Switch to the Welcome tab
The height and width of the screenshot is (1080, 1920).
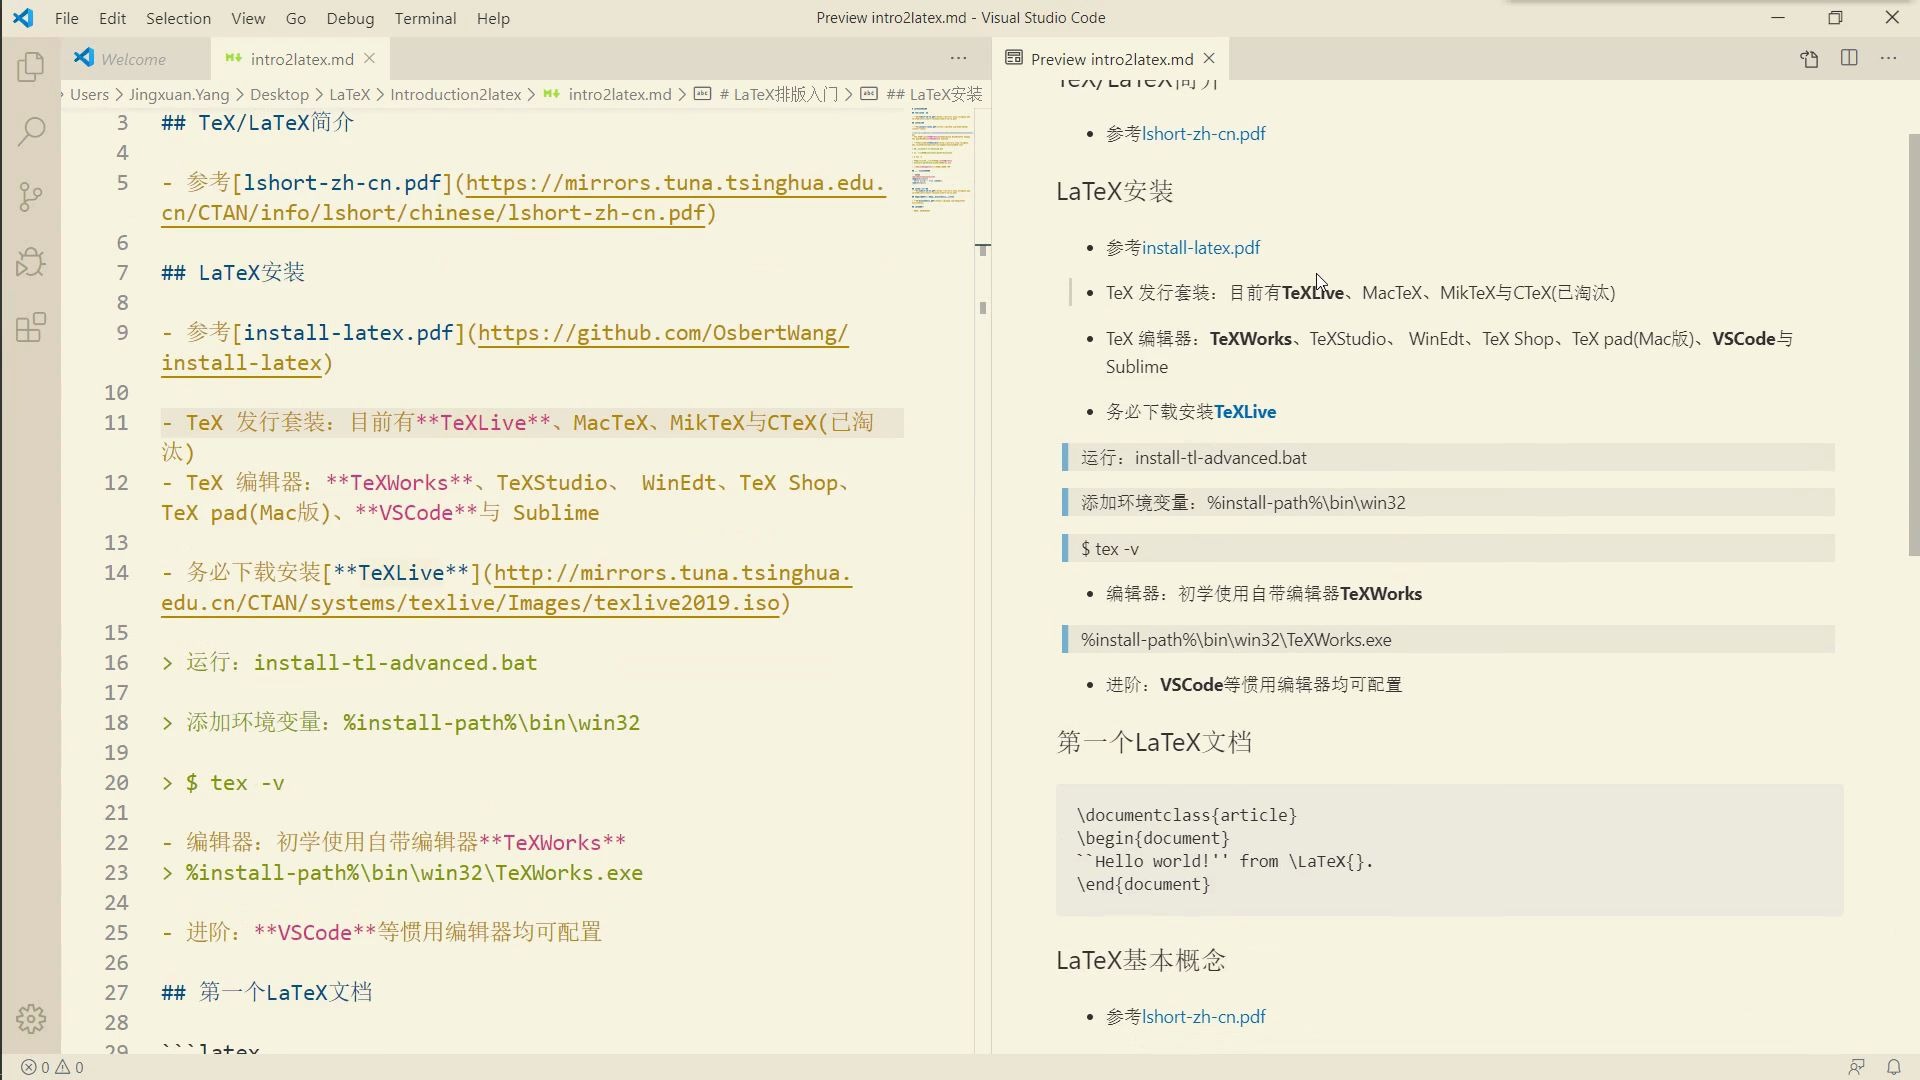[x=133, y=59]
